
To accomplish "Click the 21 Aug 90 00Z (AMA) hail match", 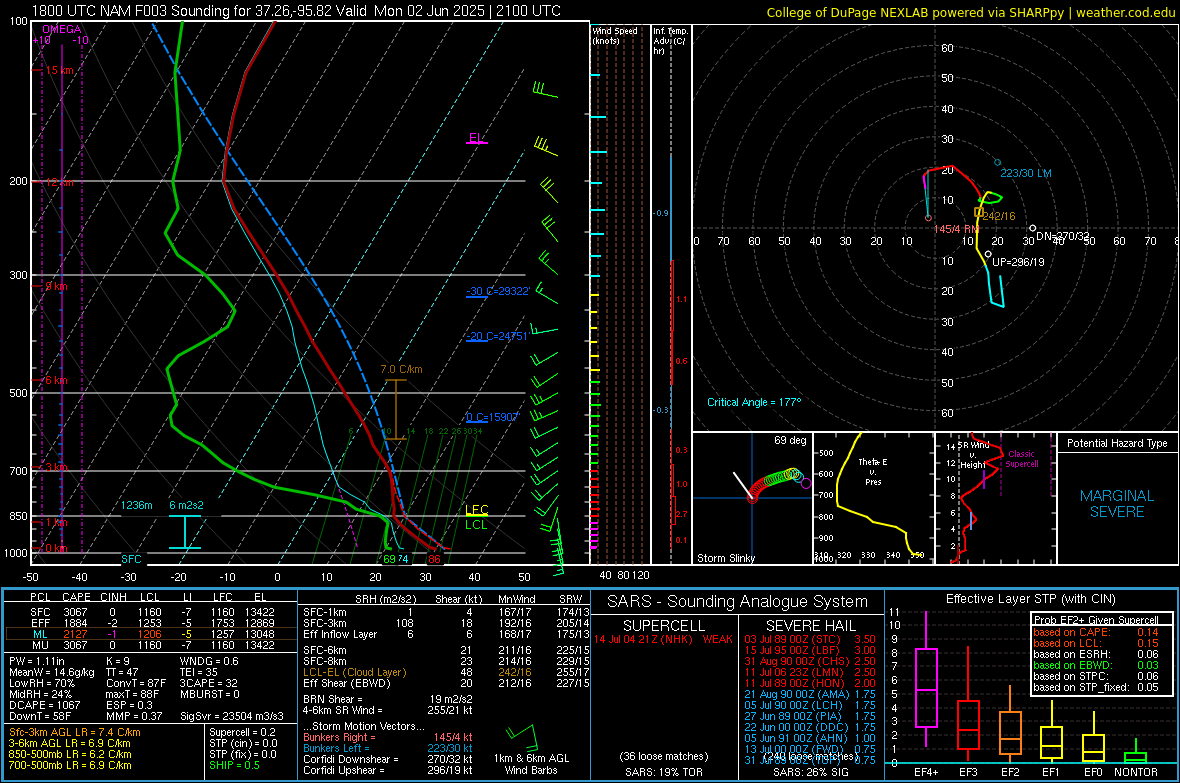I will point(810,694).
